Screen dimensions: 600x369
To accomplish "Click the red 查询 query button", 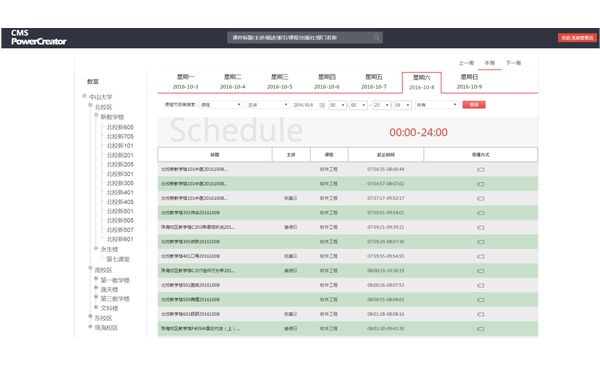I will [x=474, y=105].
